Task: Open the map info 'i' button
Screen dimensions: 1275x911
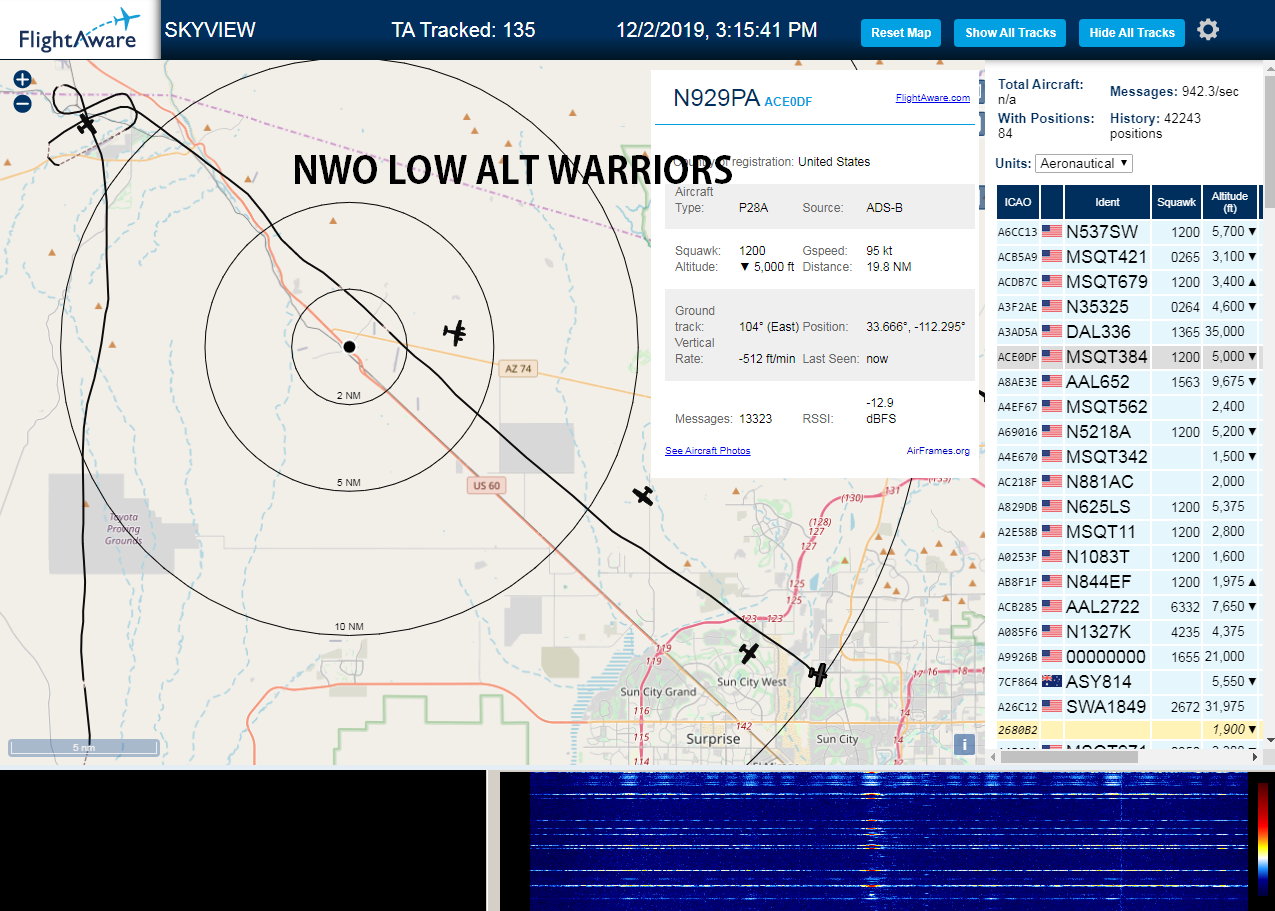Action: (964, 744)
